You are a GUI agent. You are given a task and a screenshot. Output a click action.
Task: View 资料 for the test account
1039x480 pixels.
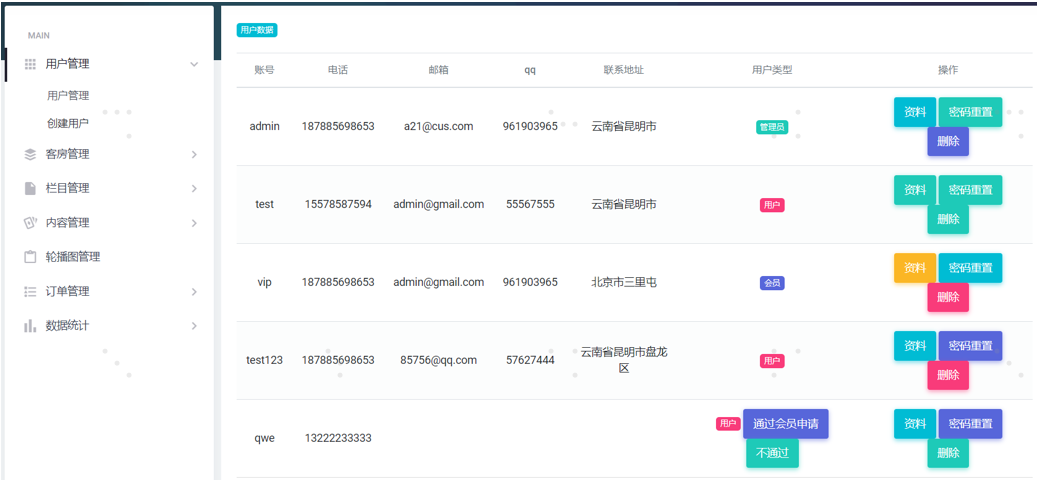(x=915, y=190)
